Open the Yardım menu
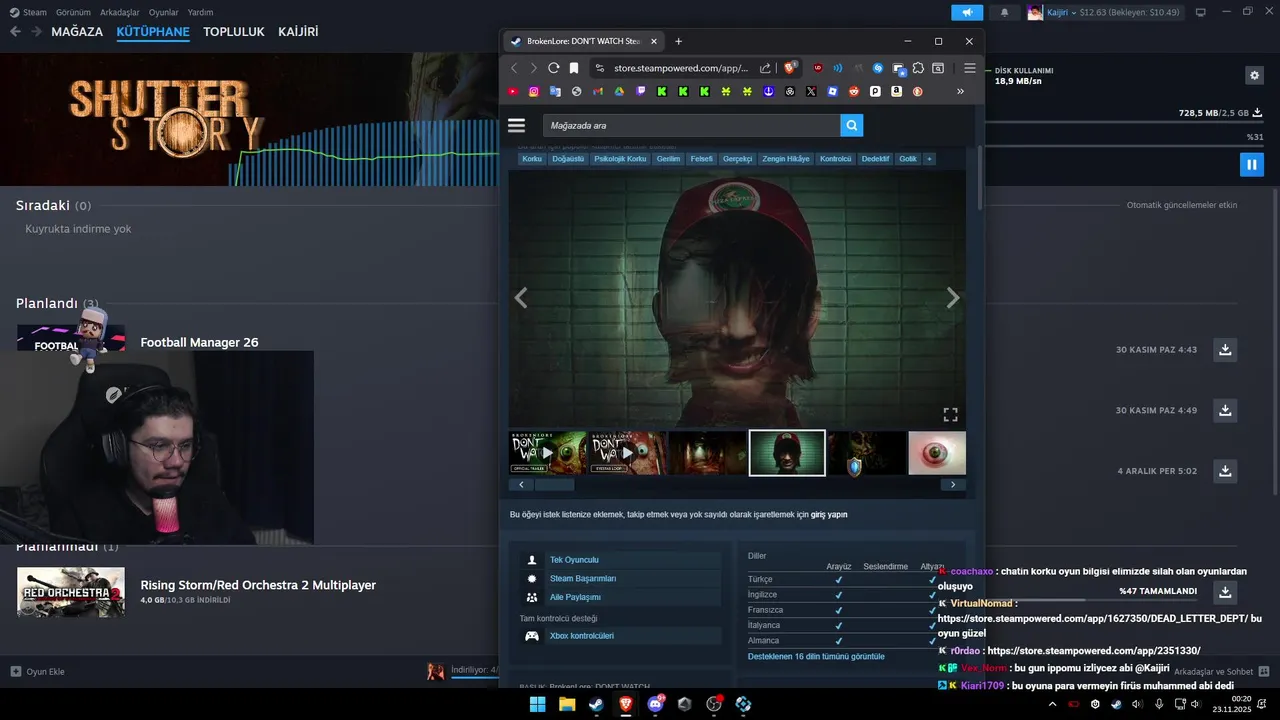The width and height of the screenshot is (1280, 720). coord(201,12)
